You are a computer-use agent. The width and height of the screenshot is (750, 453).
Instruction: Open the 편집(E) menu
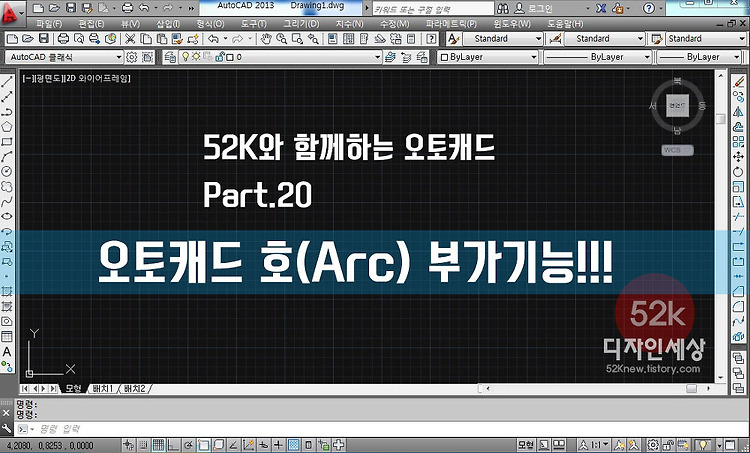click(x=91, y=23)
